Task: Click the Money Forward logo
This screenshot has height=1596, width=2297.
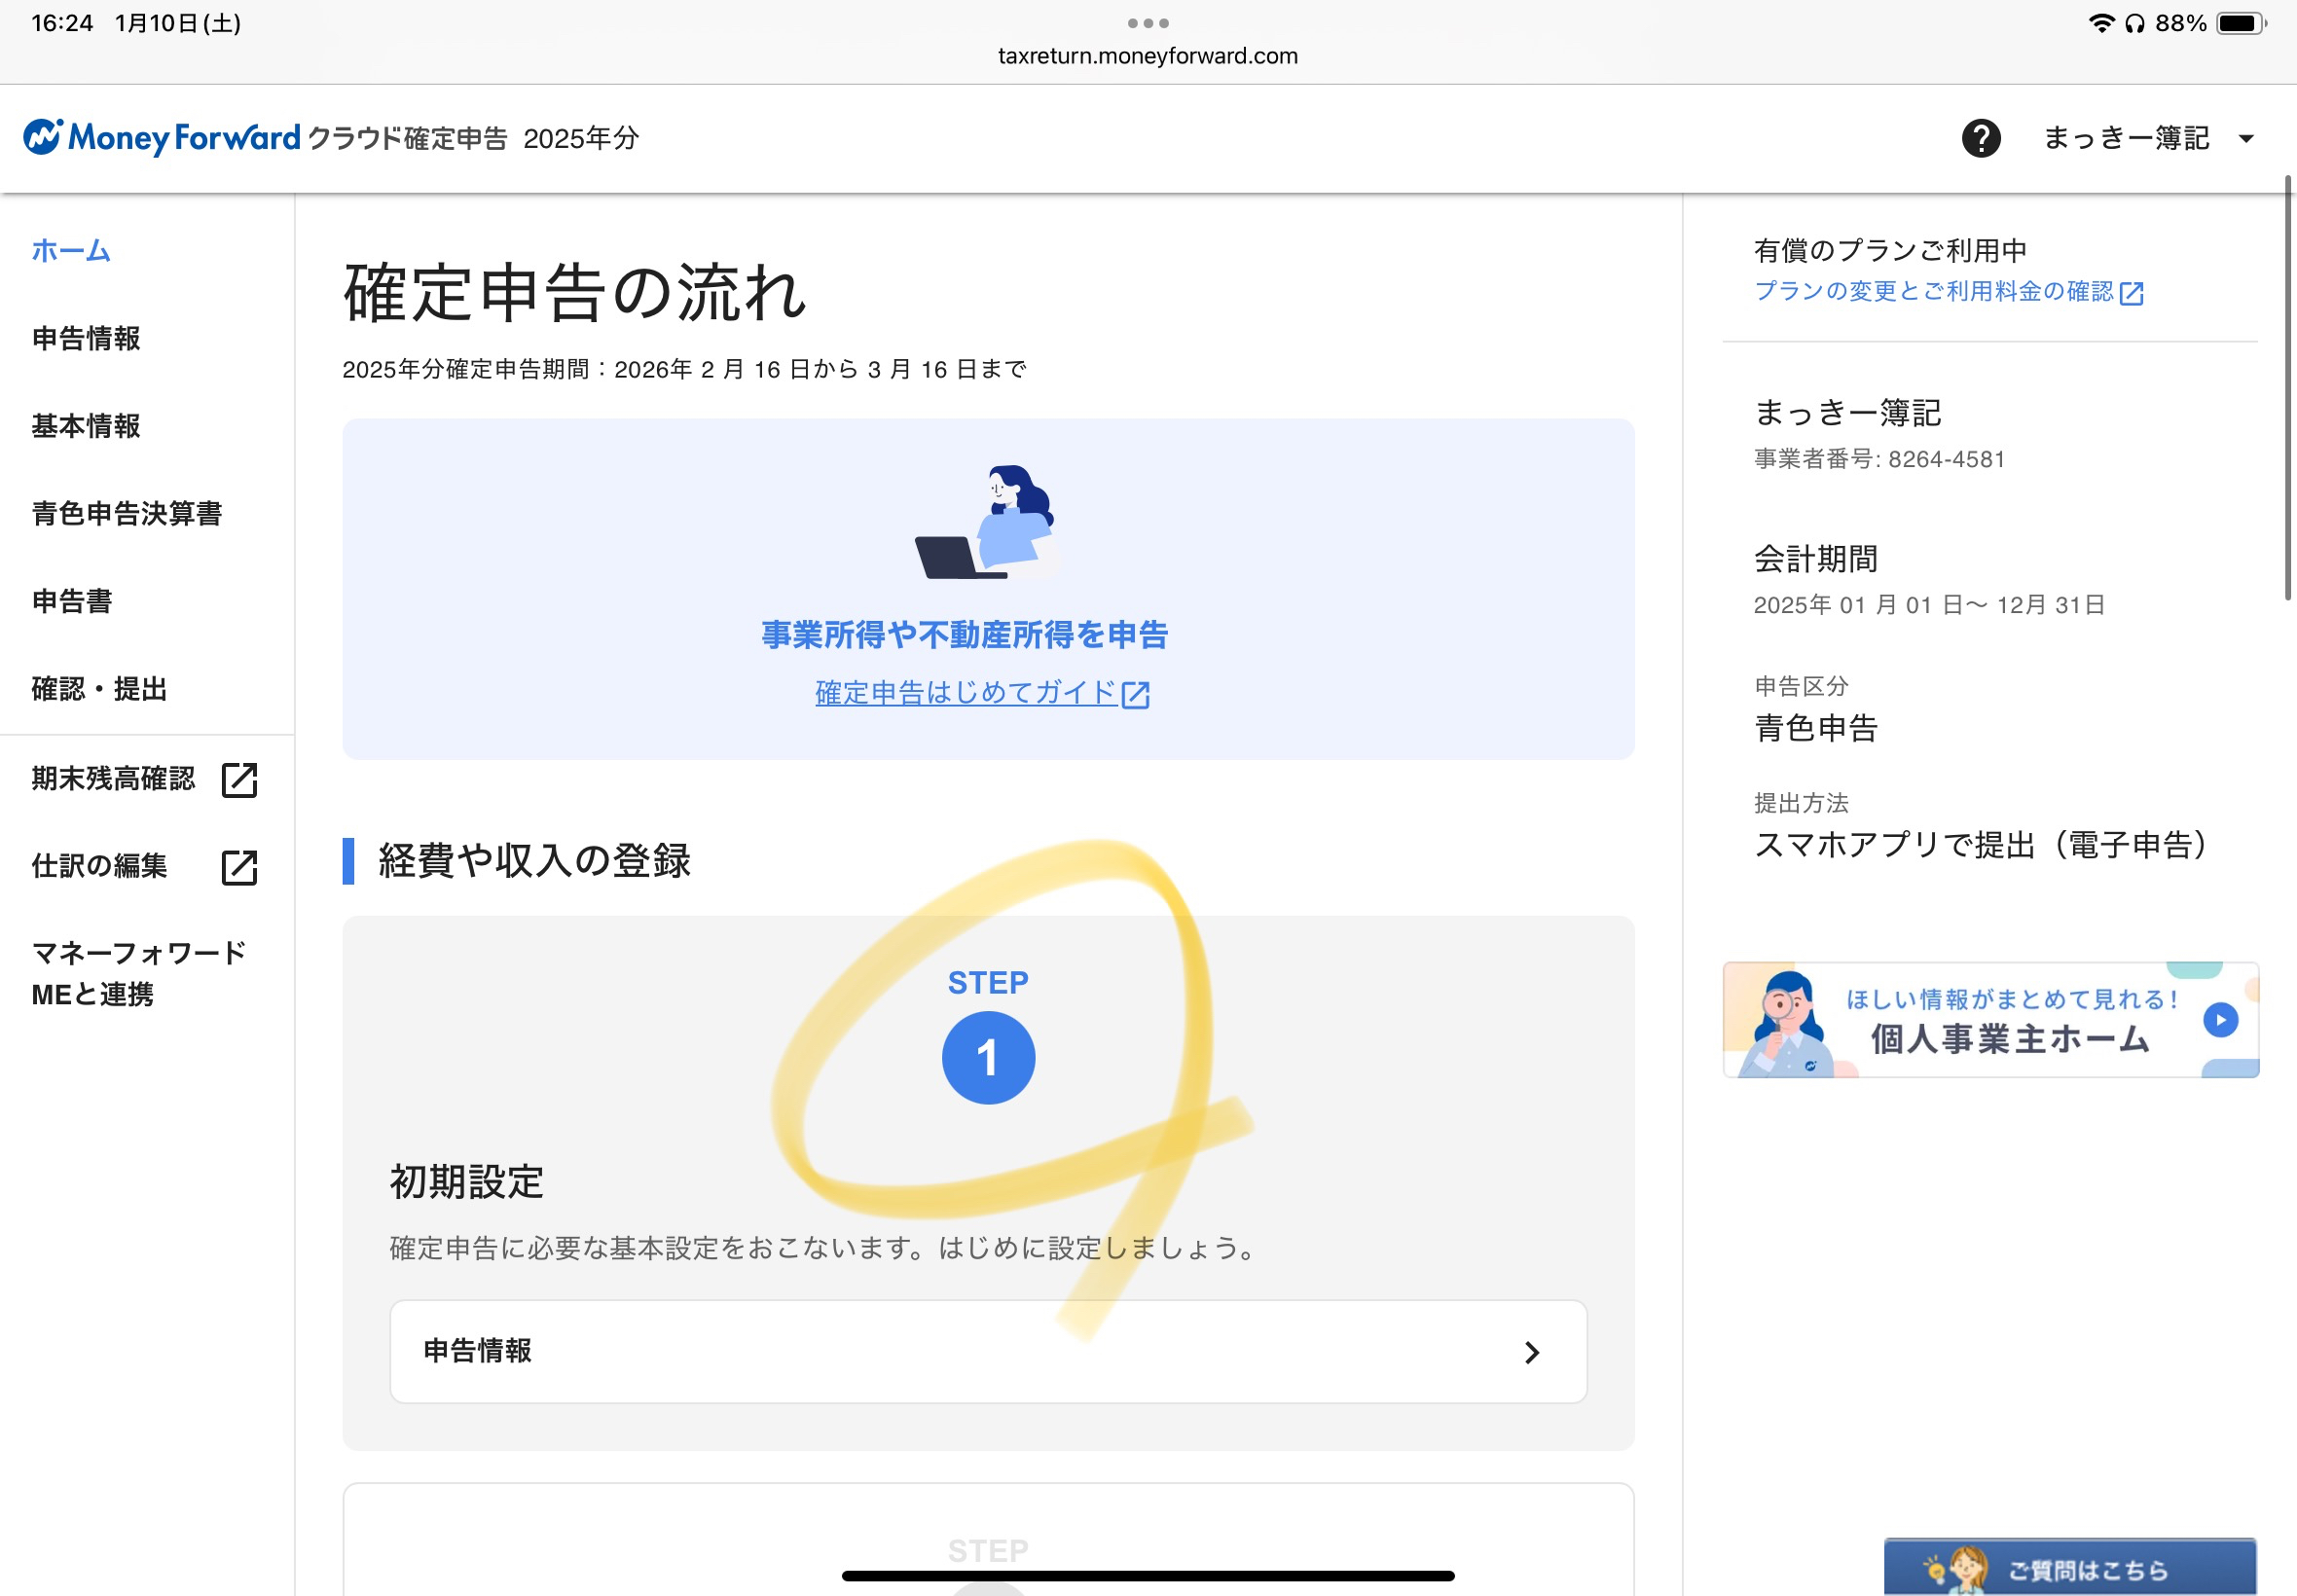Action: 161,137
